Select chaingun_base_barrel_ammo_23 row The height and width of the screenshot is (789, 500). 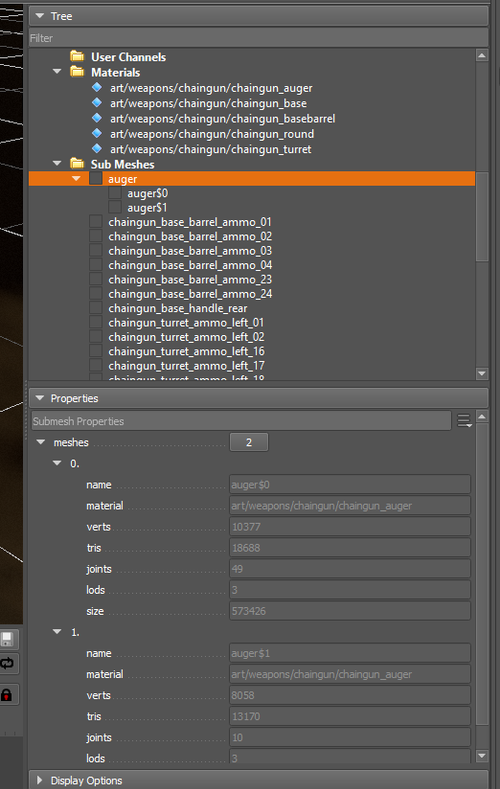(x=190, y=279)
